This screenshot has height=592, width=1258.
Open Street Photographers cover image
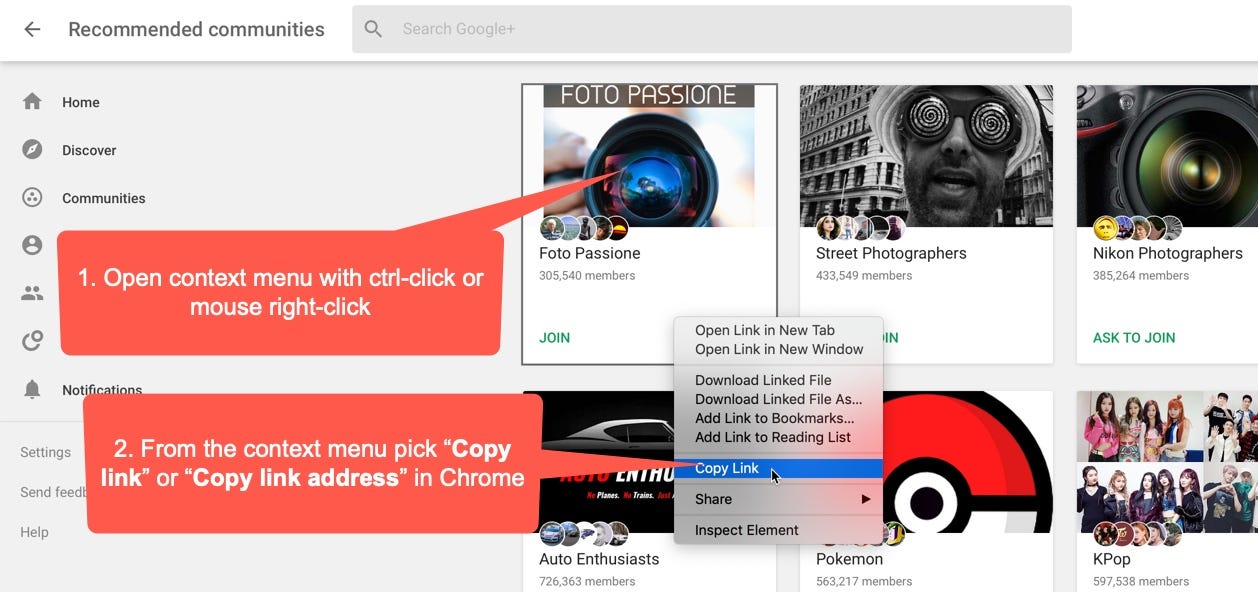926,156
